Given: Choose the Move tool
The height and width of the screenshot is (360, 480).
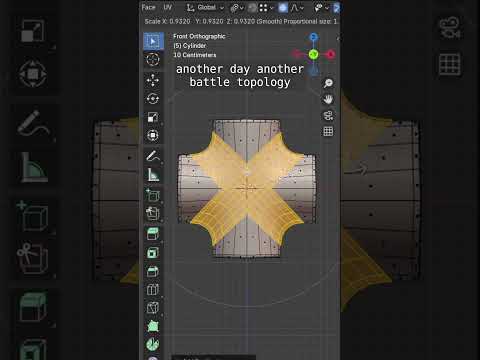Looking at the screenshot, I should (x=153, y=80).
